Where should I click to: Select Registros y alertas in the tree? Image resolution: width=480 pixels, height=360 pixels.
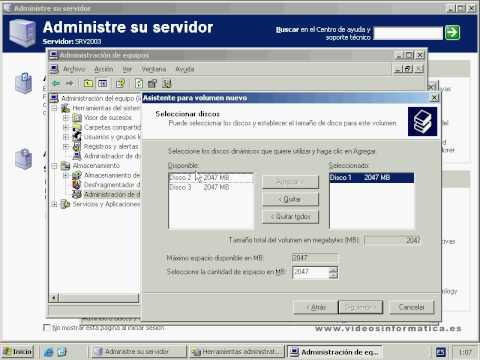click(111, 147)
